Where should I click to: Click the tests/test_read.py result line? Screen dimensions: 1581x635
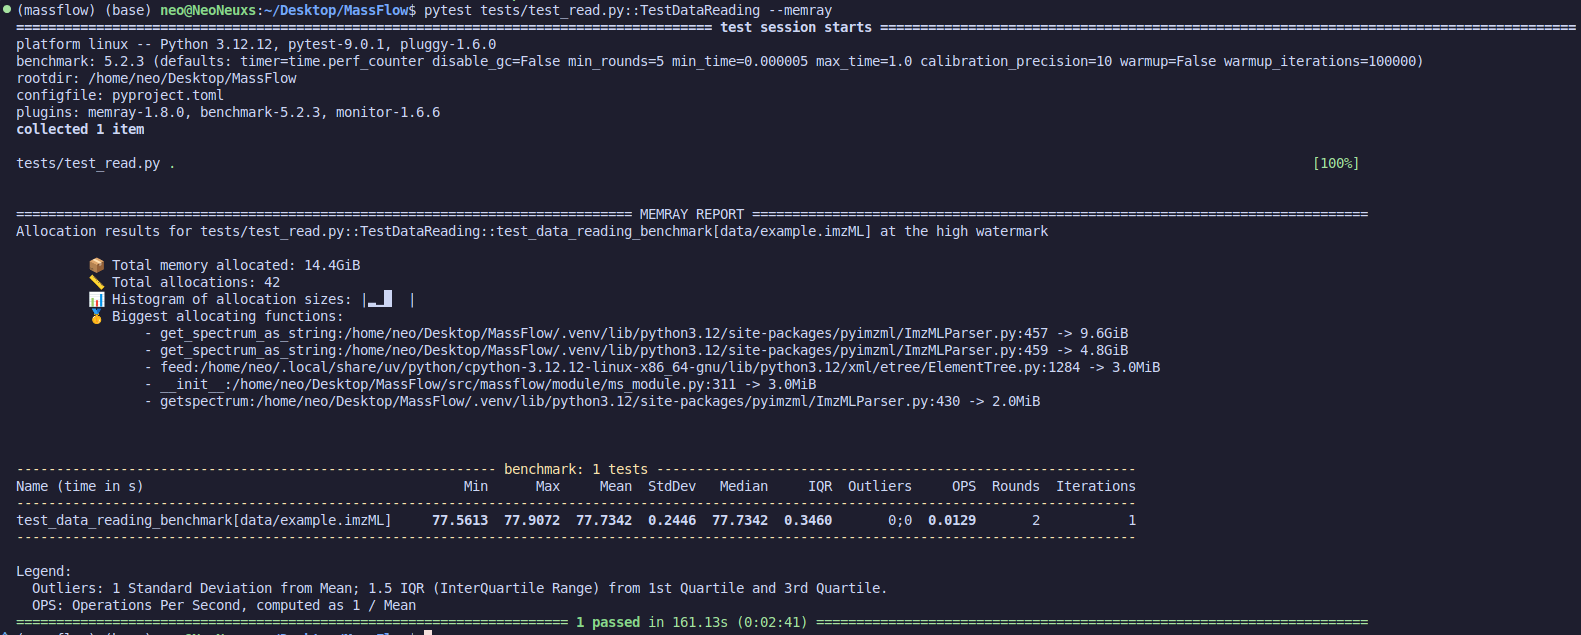click(x=88, y=163)
